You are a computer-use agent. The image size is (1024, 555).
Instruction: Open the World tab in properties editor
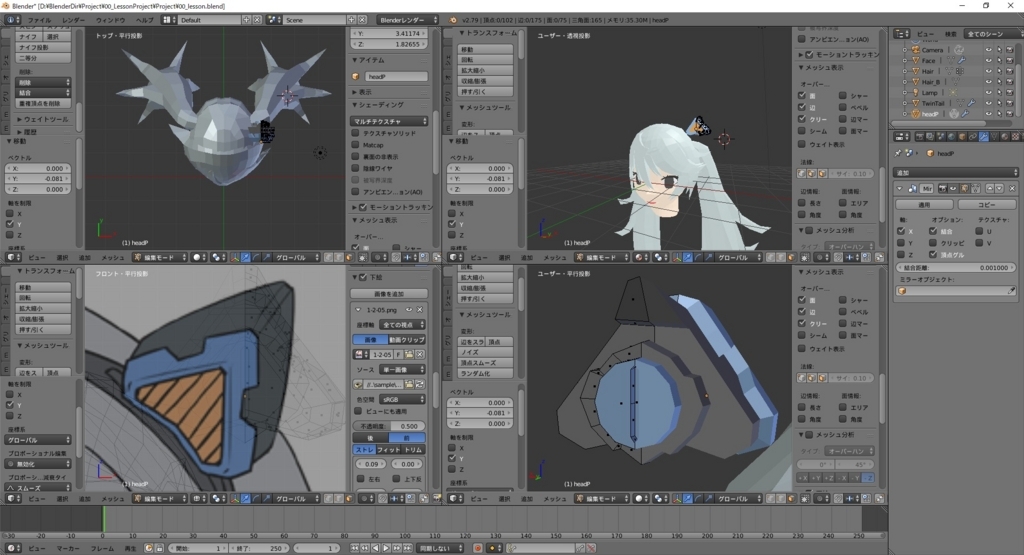pyautogui.click(x=952, y=137)
